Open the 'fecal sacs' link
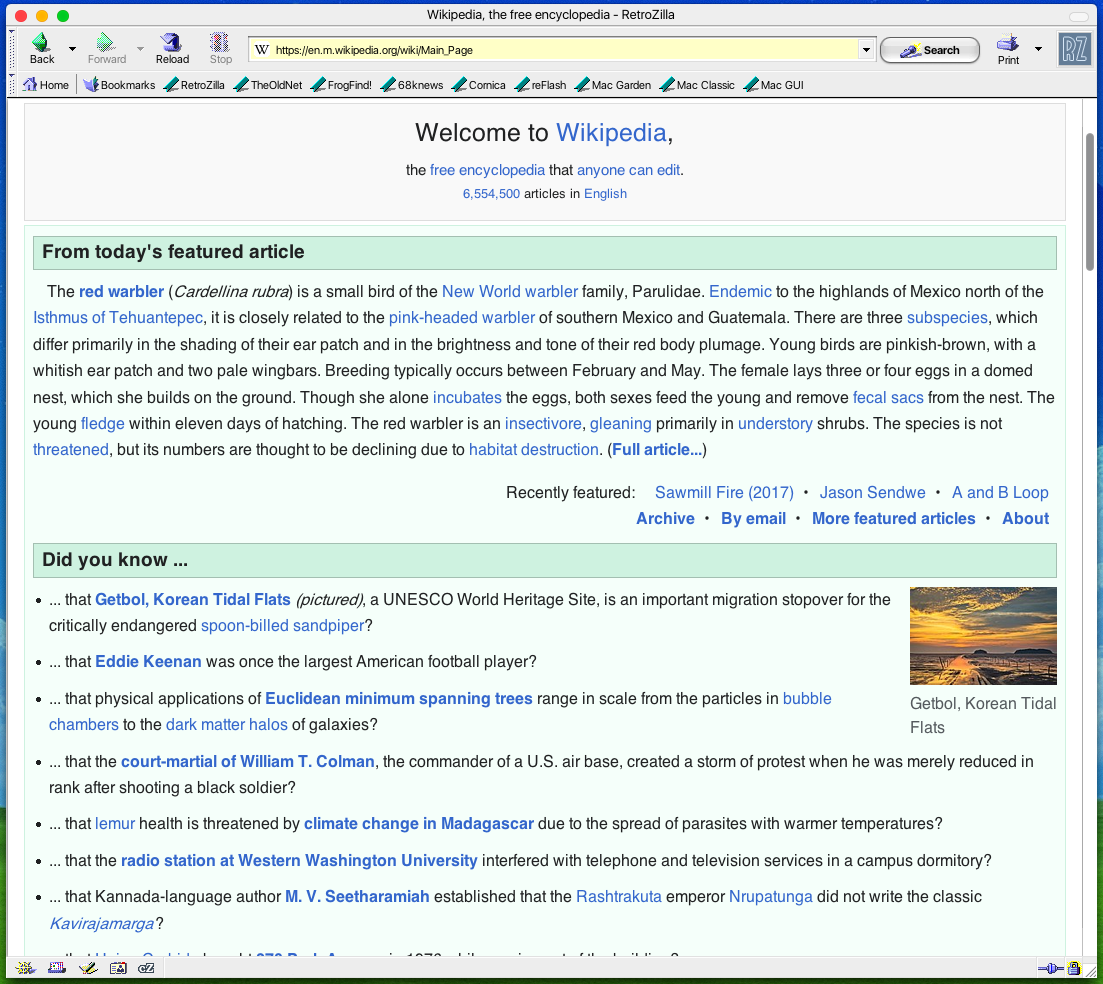This screenshot has height=984, width=1103. (888, 397)
